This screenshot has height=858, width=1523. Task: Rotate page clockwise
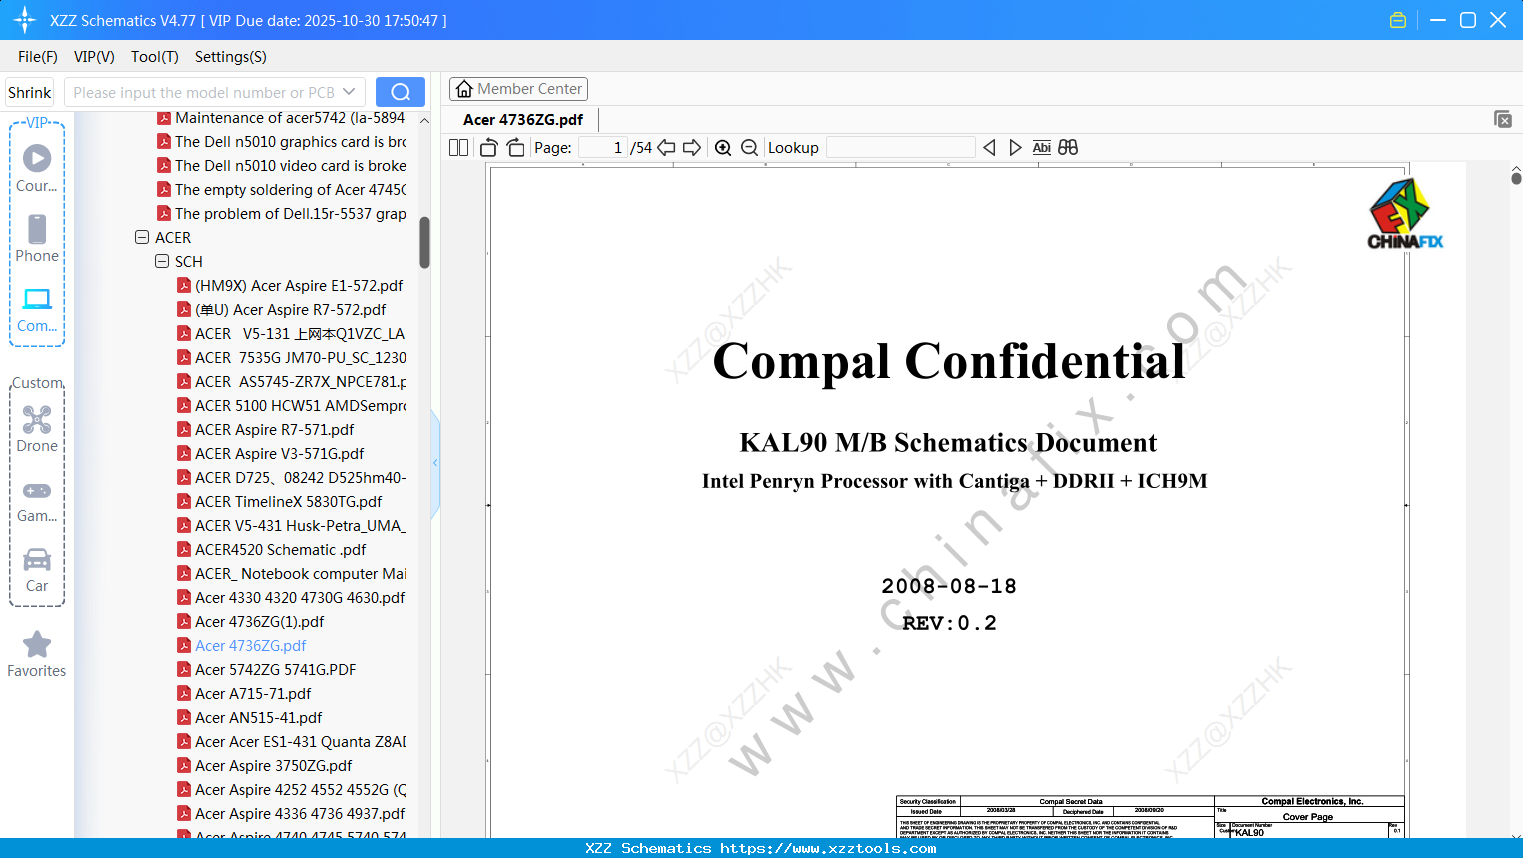tap(515, 148)
